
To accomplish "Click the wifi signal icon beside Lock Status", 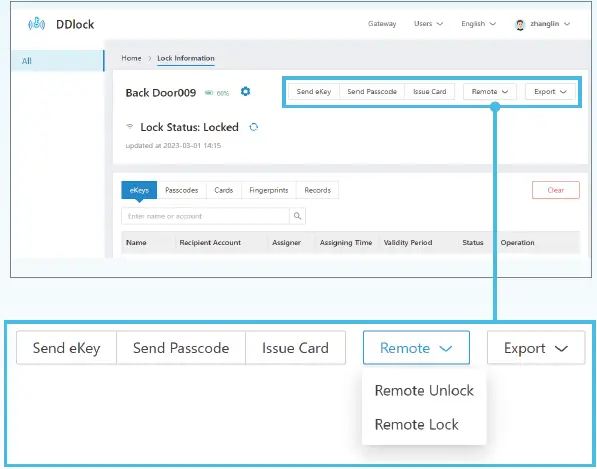I will [x=130, y=126].
